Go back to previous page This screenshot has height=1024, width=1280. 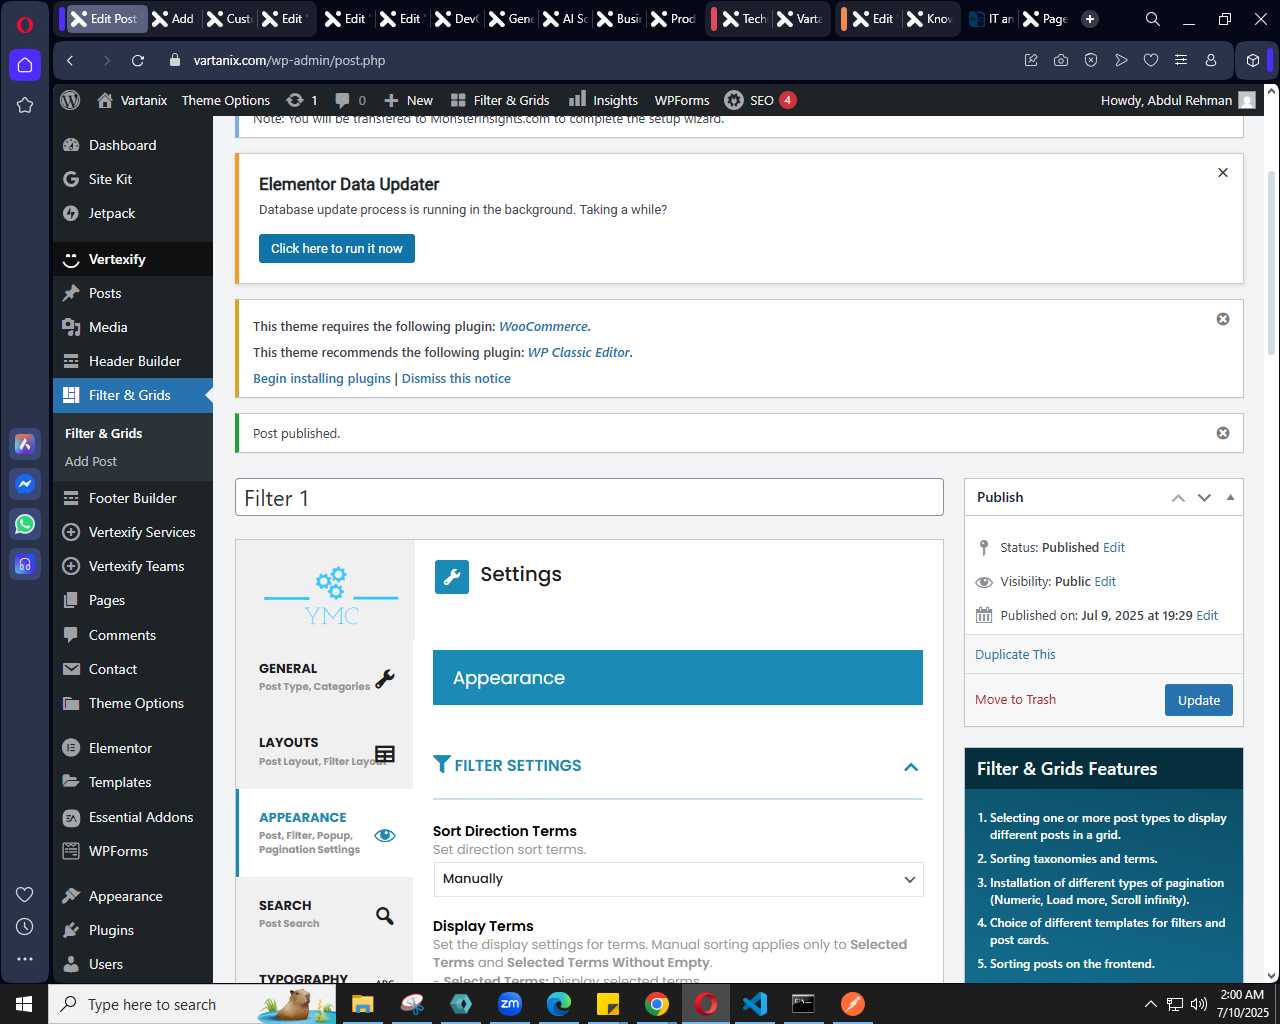click(x=70, y=61)
